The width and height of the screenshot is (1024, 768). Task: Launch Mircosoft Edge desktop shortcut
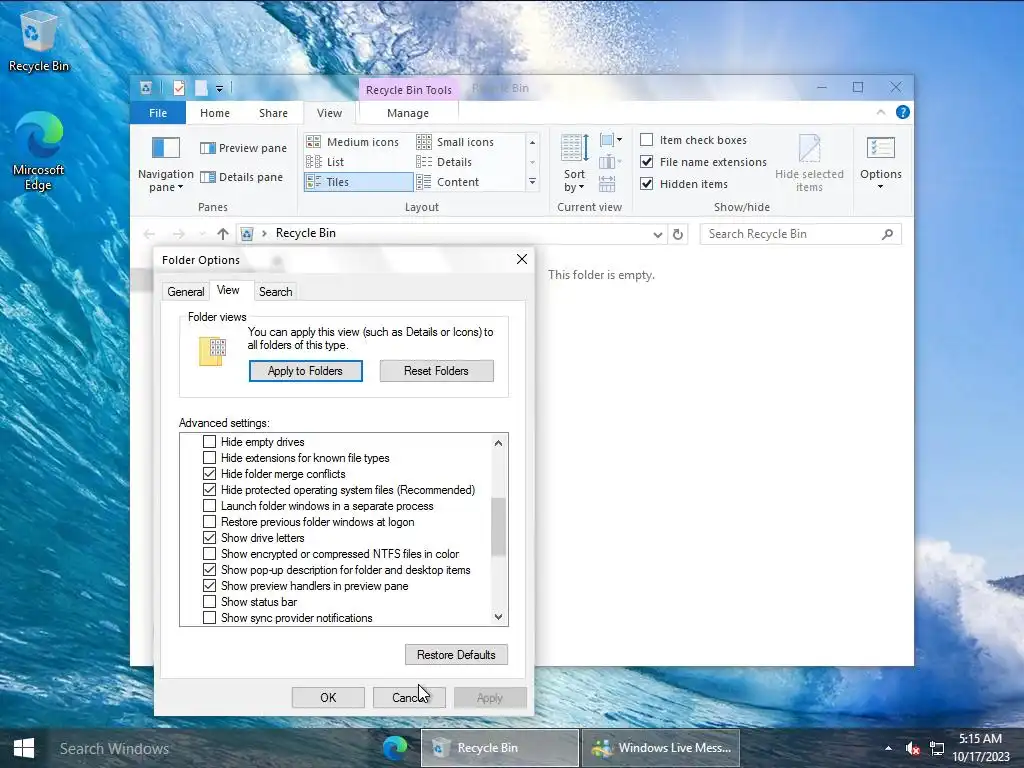click(x=39, y=152)
